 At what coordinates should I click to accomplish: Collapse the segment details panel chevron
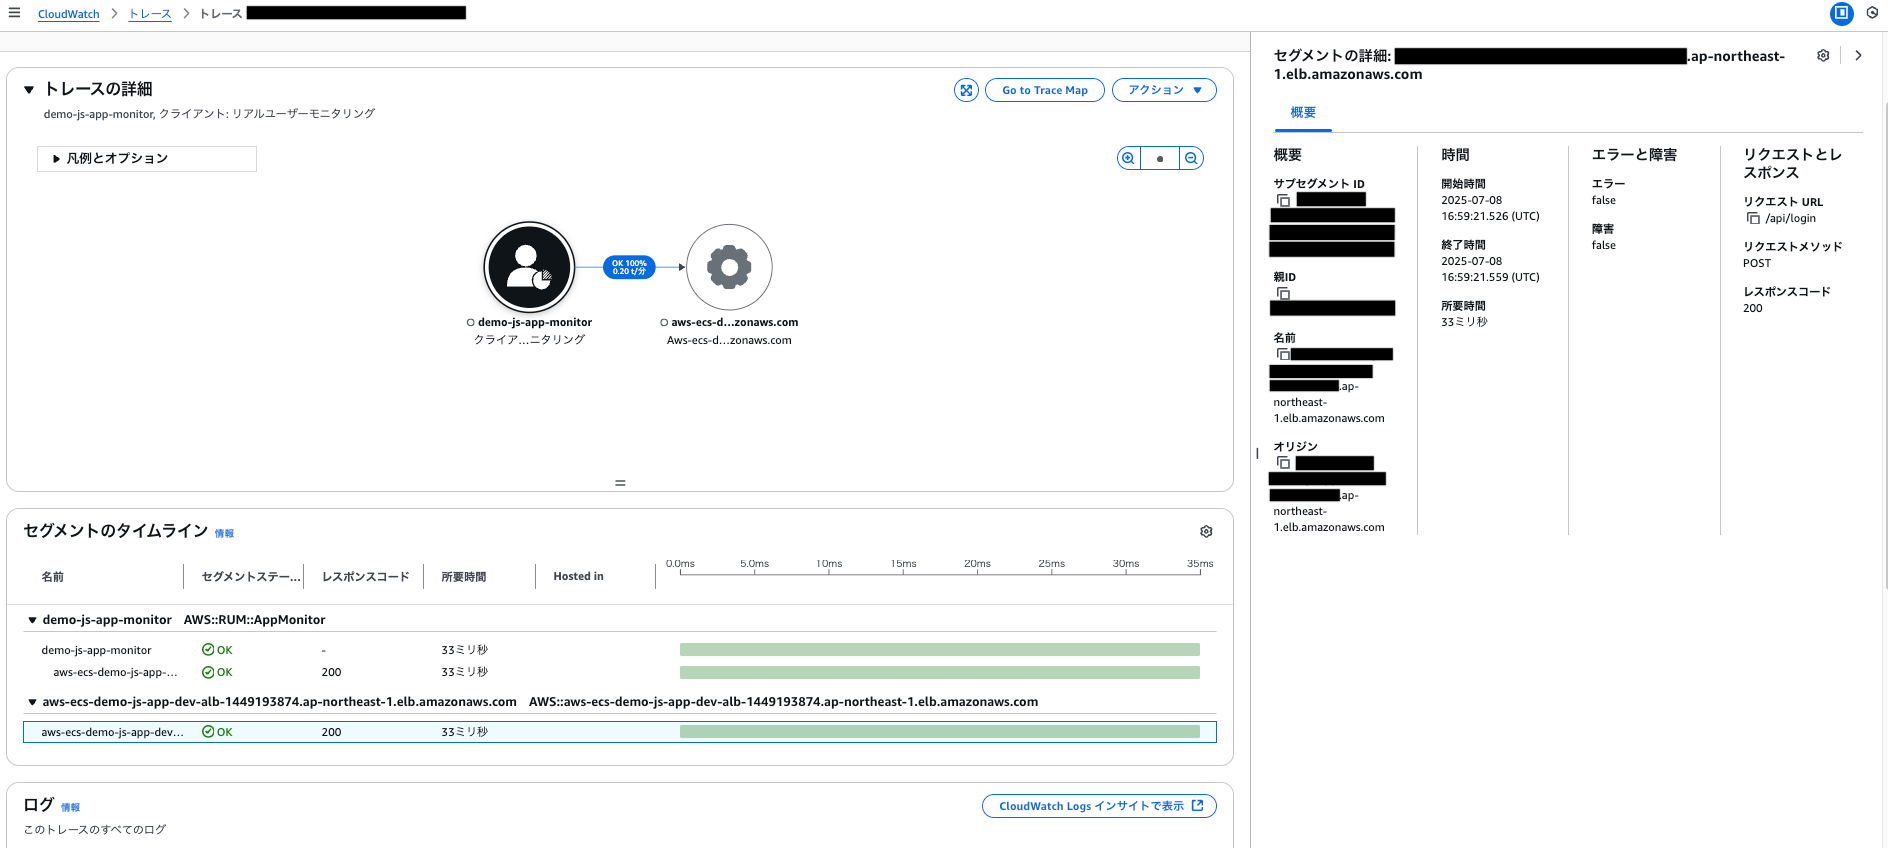pyautogui.click(x=1858, y=56)
